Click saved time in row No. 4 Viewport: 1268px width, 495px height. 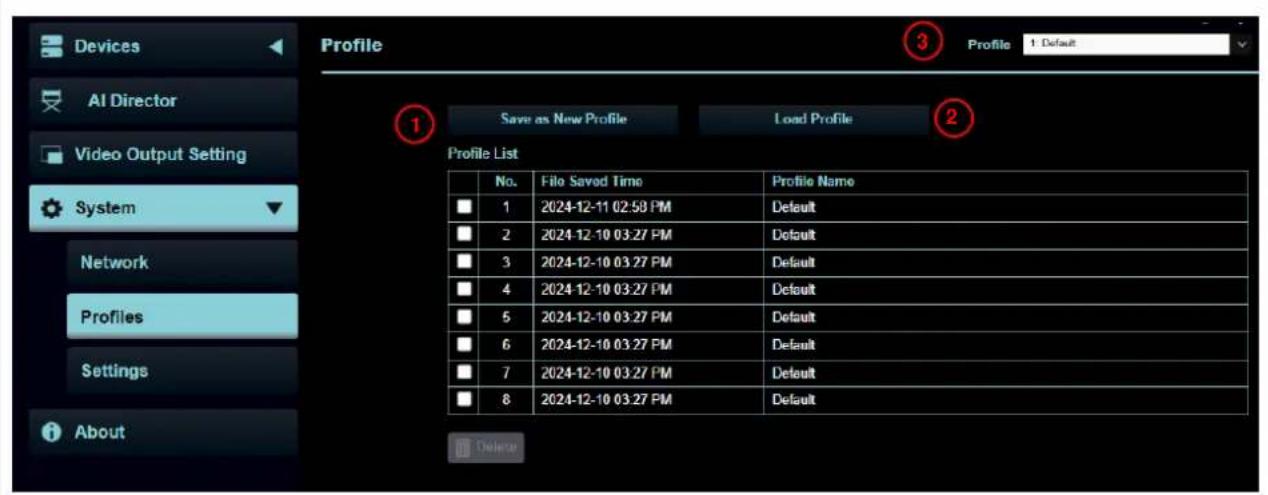point(605,289)
